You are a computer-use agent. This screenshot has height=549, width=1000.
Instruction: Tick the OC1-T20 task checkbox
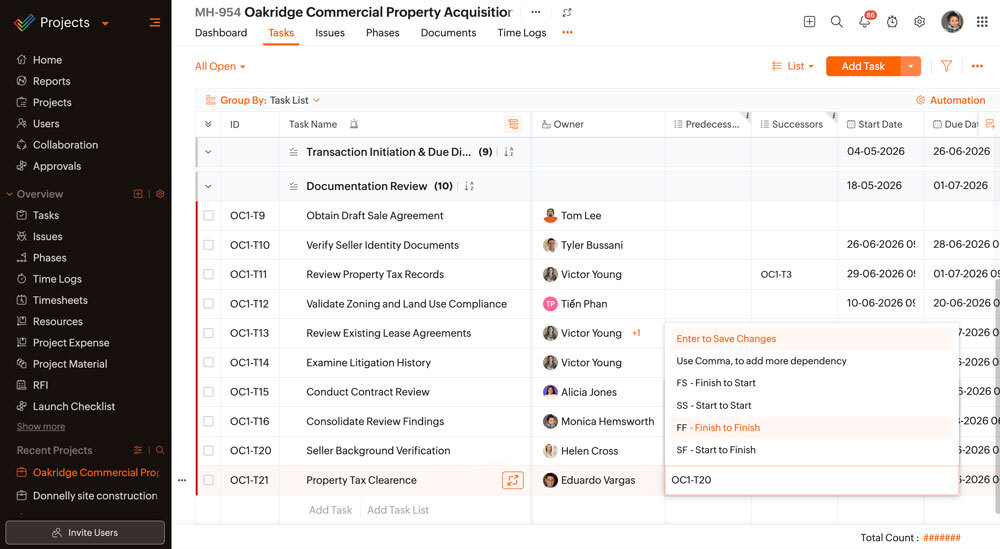(209, 450)
